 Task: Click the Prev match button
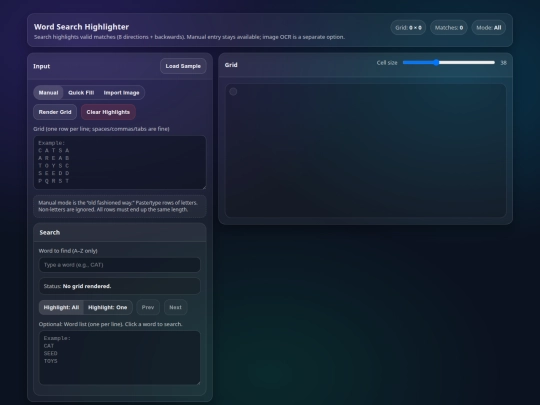point(148,307)
